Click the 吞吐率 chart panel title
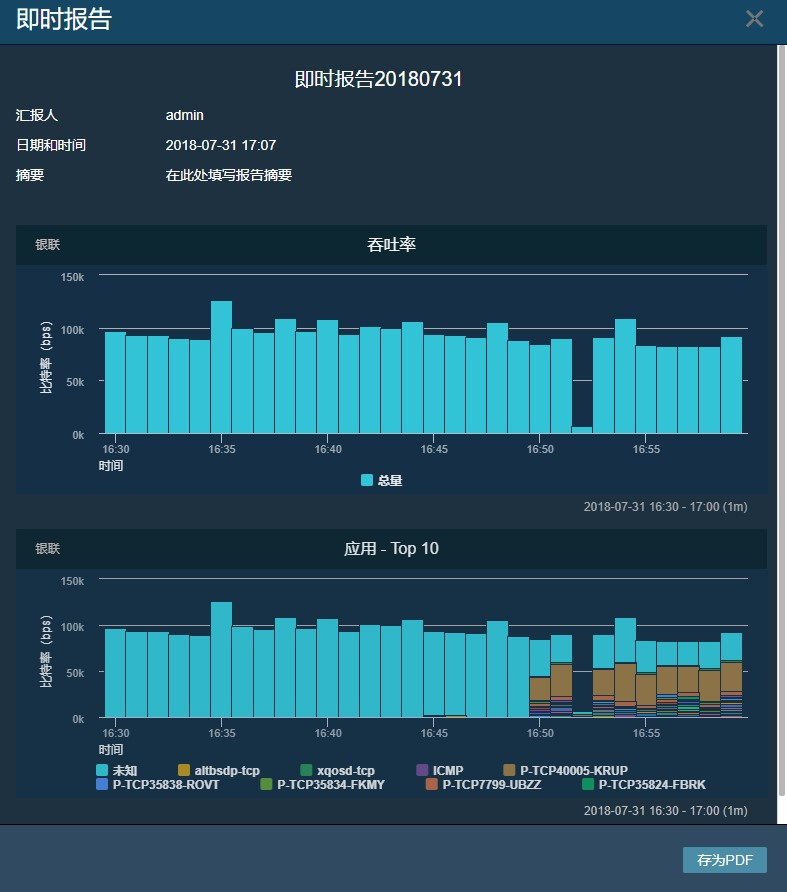This screenshot has width=787, height=892. pos(391,245)
